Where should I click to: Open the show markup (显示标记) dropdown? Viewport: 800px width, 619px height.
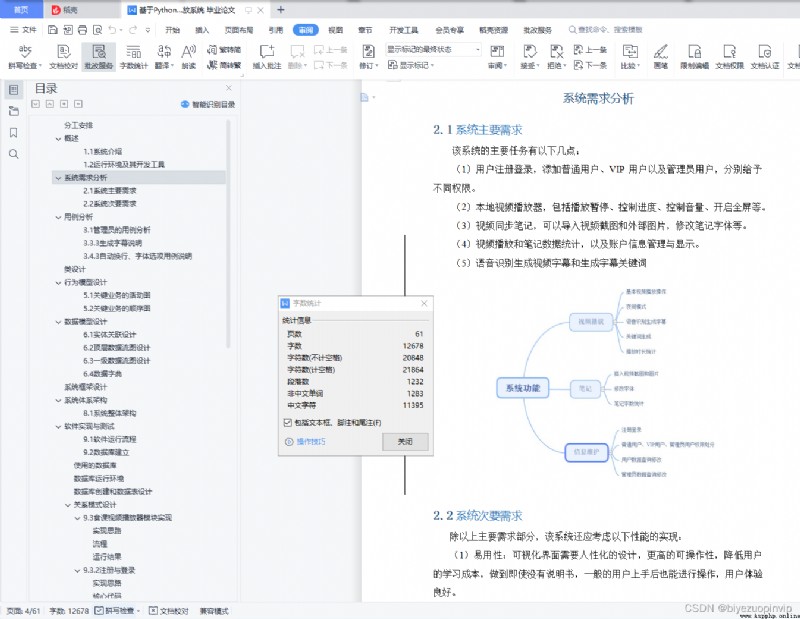pyautogui.click(x=411, y=65)
